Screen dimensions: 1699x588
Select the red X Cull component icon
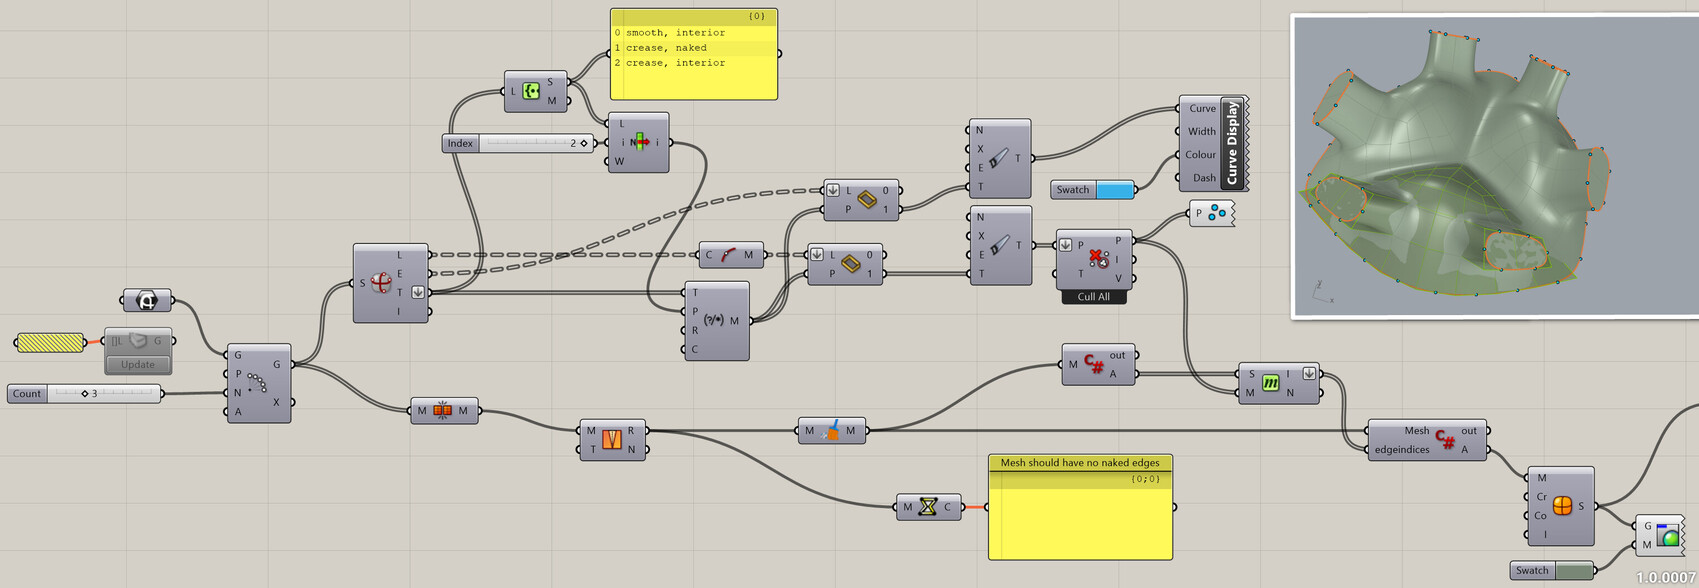(x=1099, y=259)
